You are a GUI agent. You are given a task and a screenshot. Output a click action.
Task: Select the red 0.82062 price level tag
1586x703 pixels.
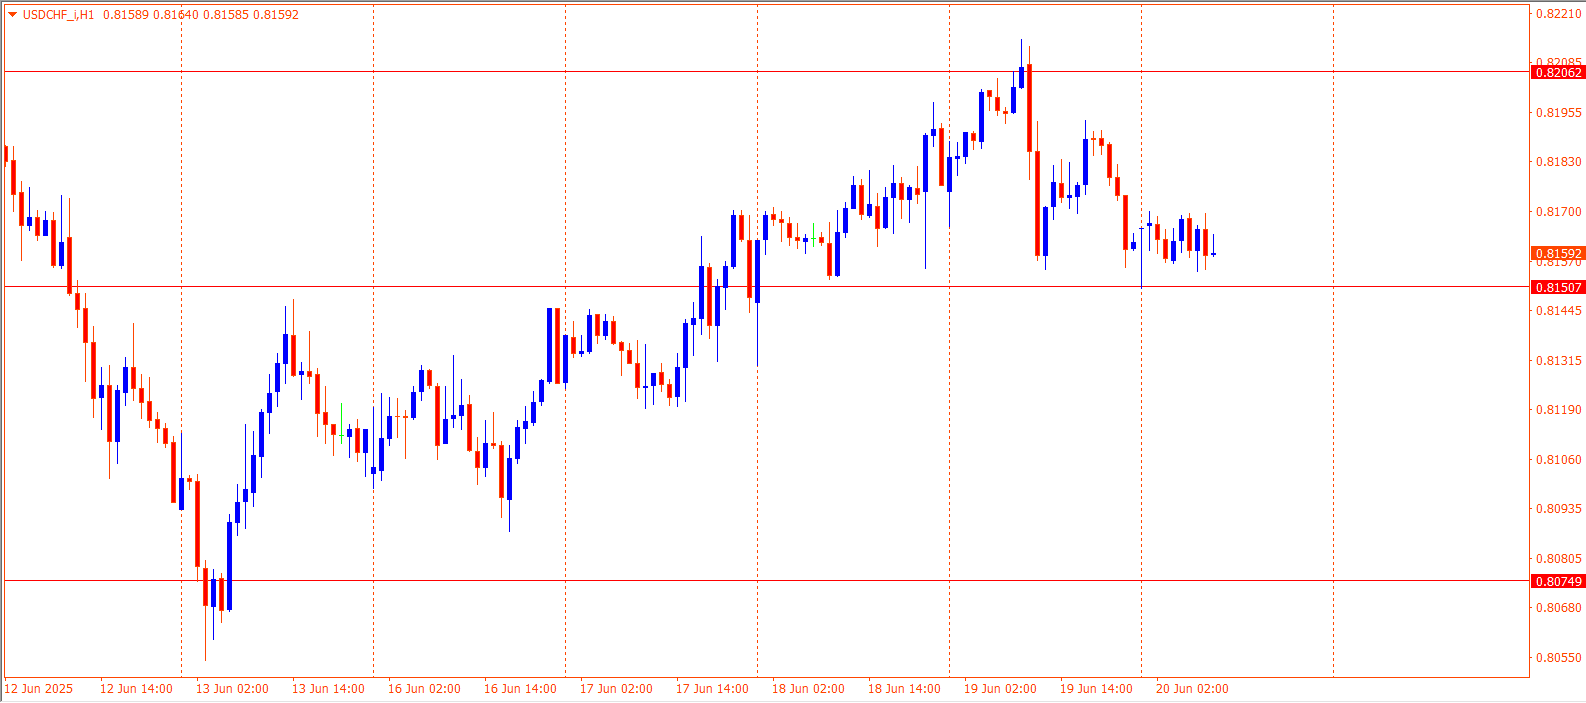pos(1558,72)
